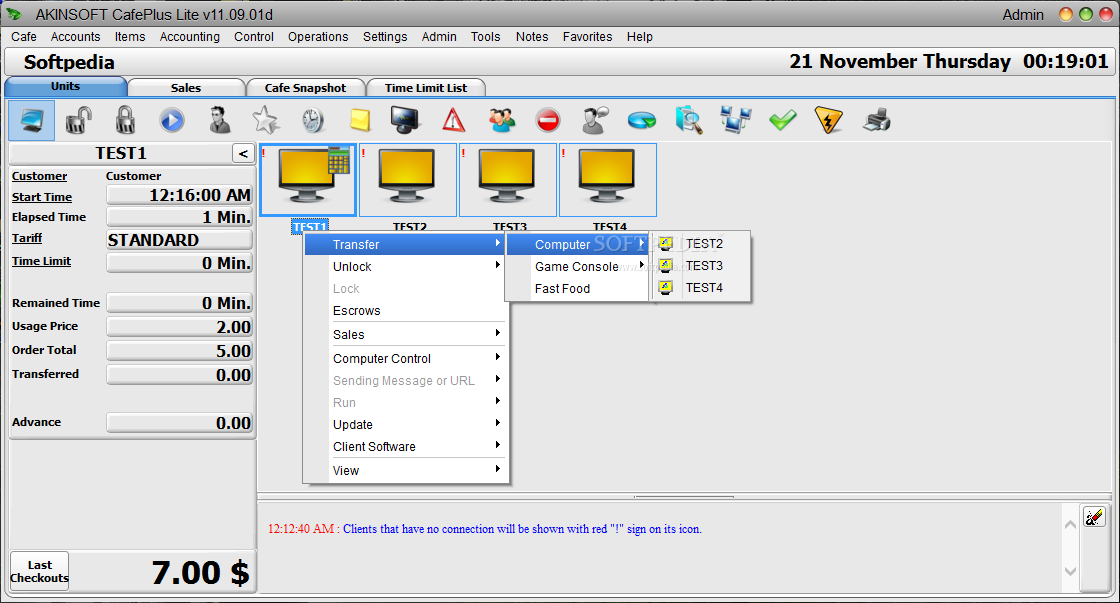1120x603 pixels.
Task: Click the Customer link label
Action: [39, 176]
